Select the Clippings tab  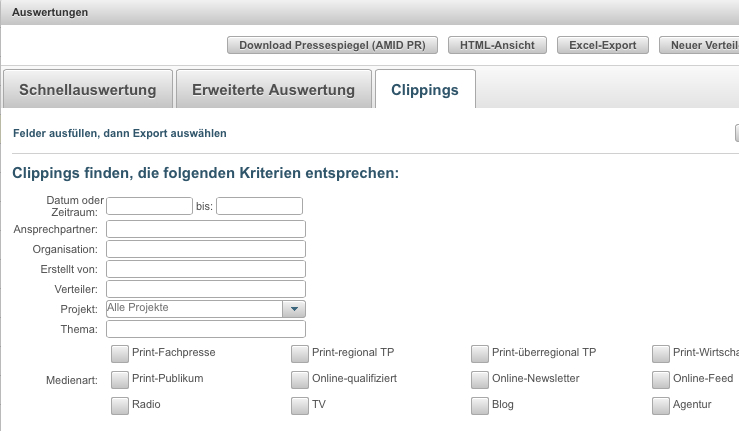(426, 89)
